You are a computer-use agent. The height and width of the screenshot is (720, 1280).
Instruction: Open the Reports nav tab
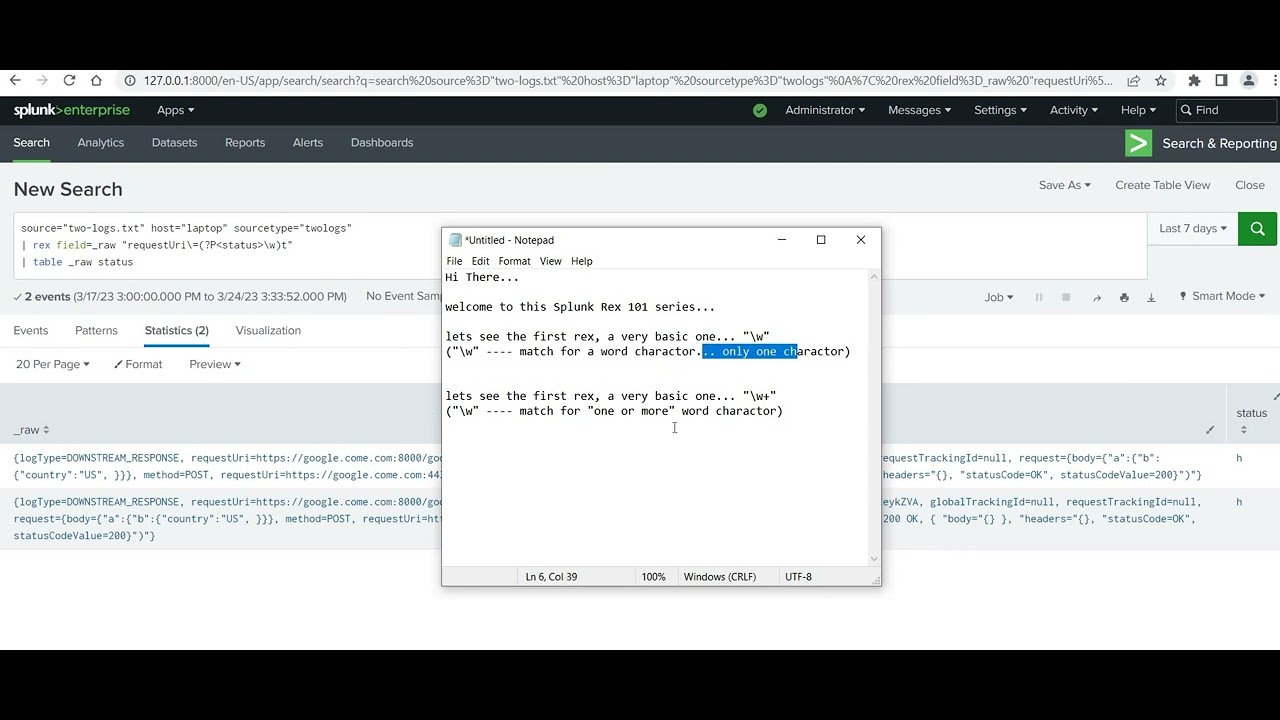(x=245, y=142)
